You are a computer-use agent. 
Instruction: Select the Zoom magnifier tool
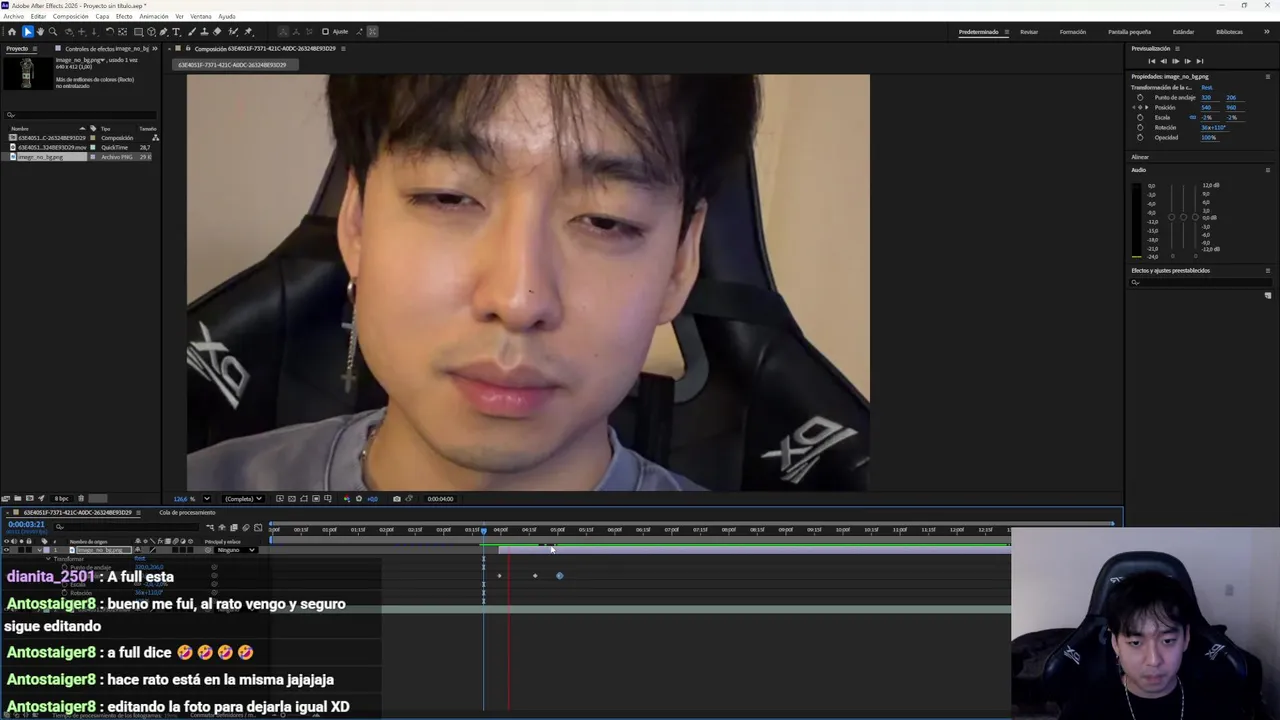(53, 32)
